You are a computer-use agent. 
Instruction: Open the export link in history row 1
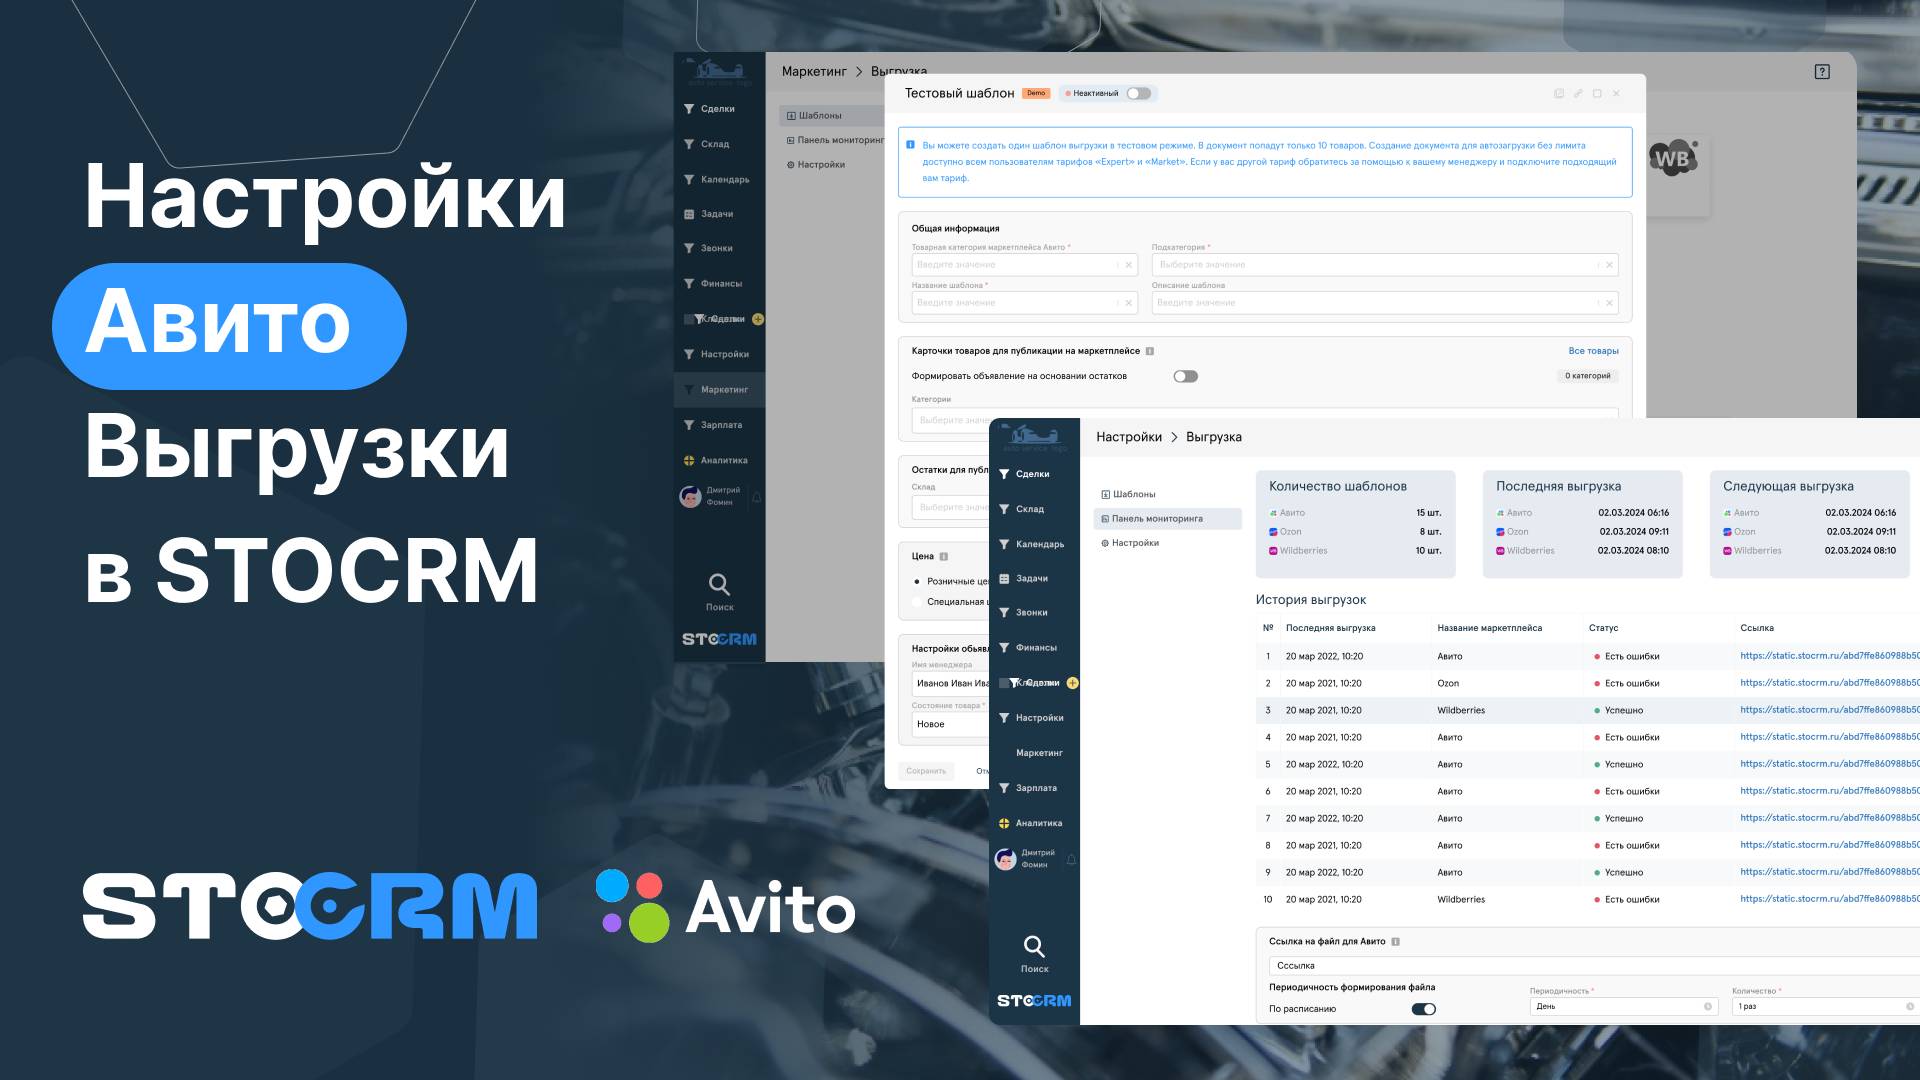(x=1829, y=656)
